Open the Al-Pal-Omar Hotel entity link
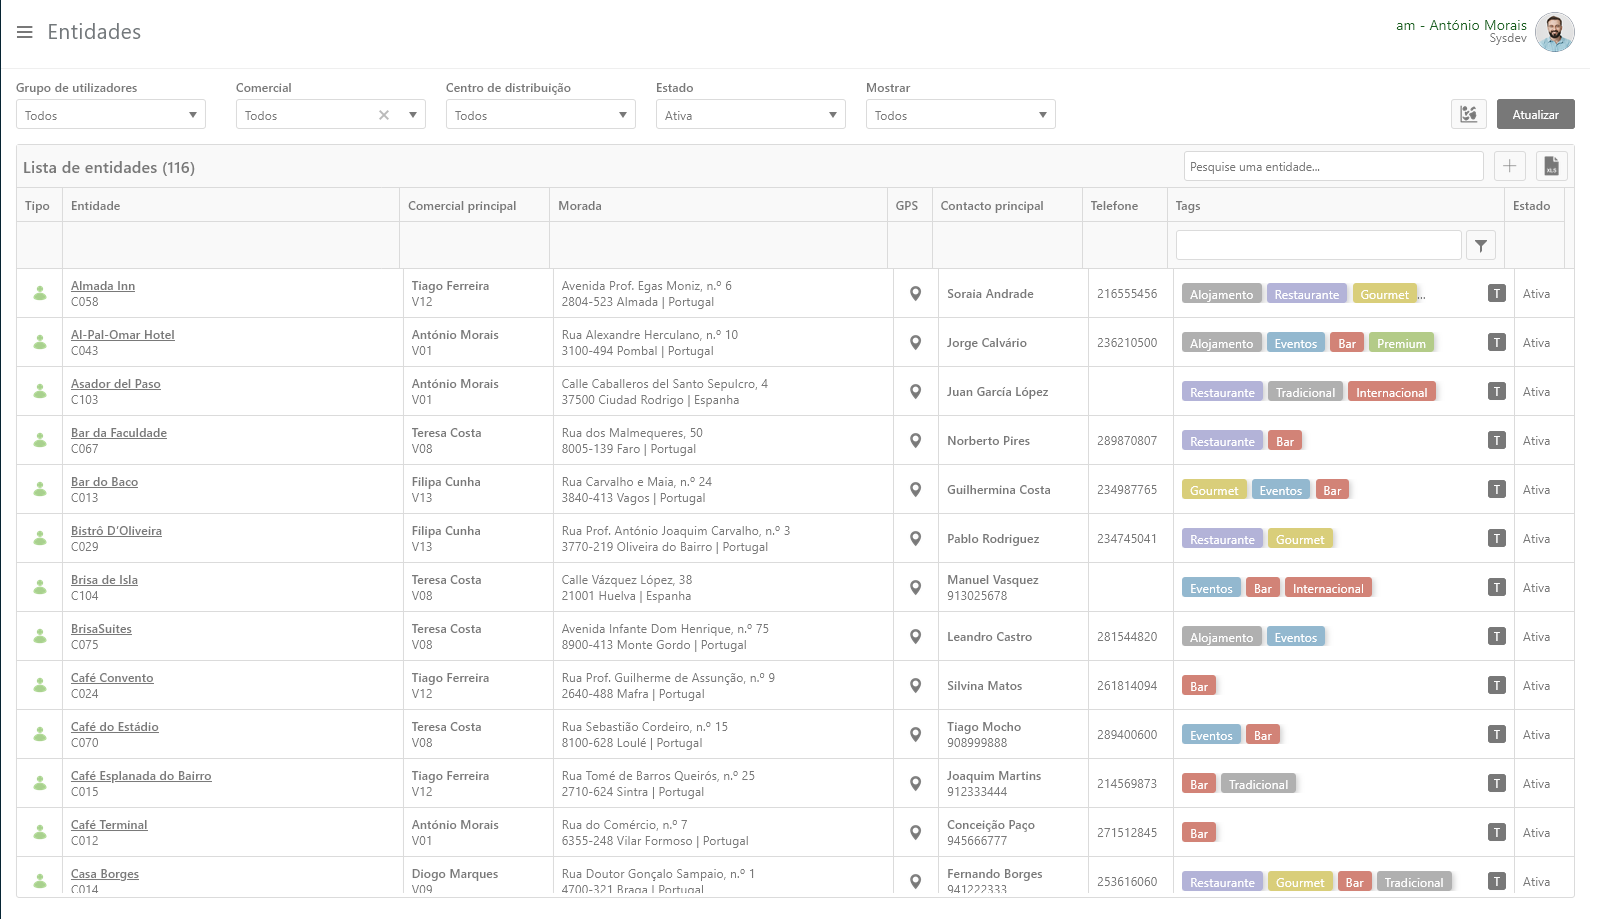1605x919 pixels. pos(122,335)
